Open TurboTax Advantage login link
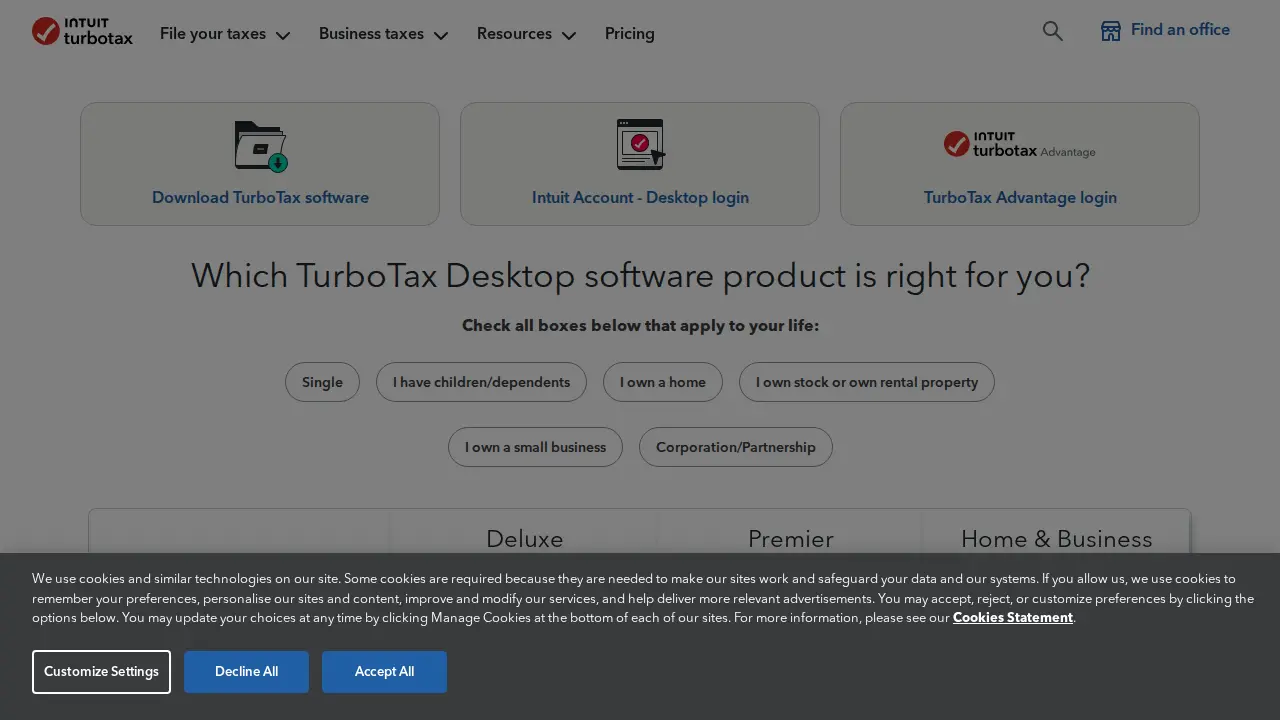This screenshot has width=1280, height=720. pyautogui.click(x=1020, y=197)
